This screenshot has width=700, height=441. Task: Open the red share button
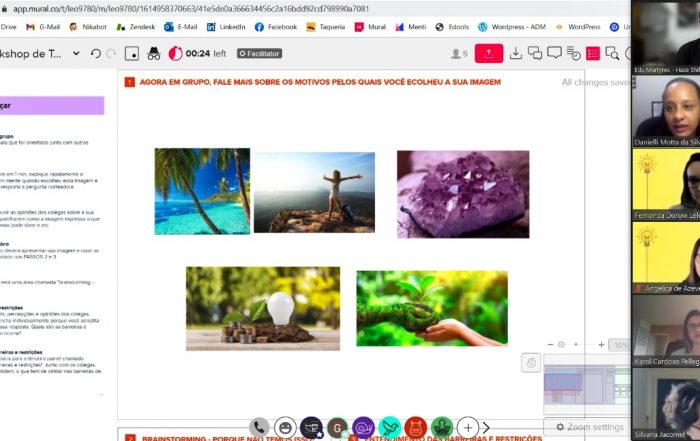point(488,53)
